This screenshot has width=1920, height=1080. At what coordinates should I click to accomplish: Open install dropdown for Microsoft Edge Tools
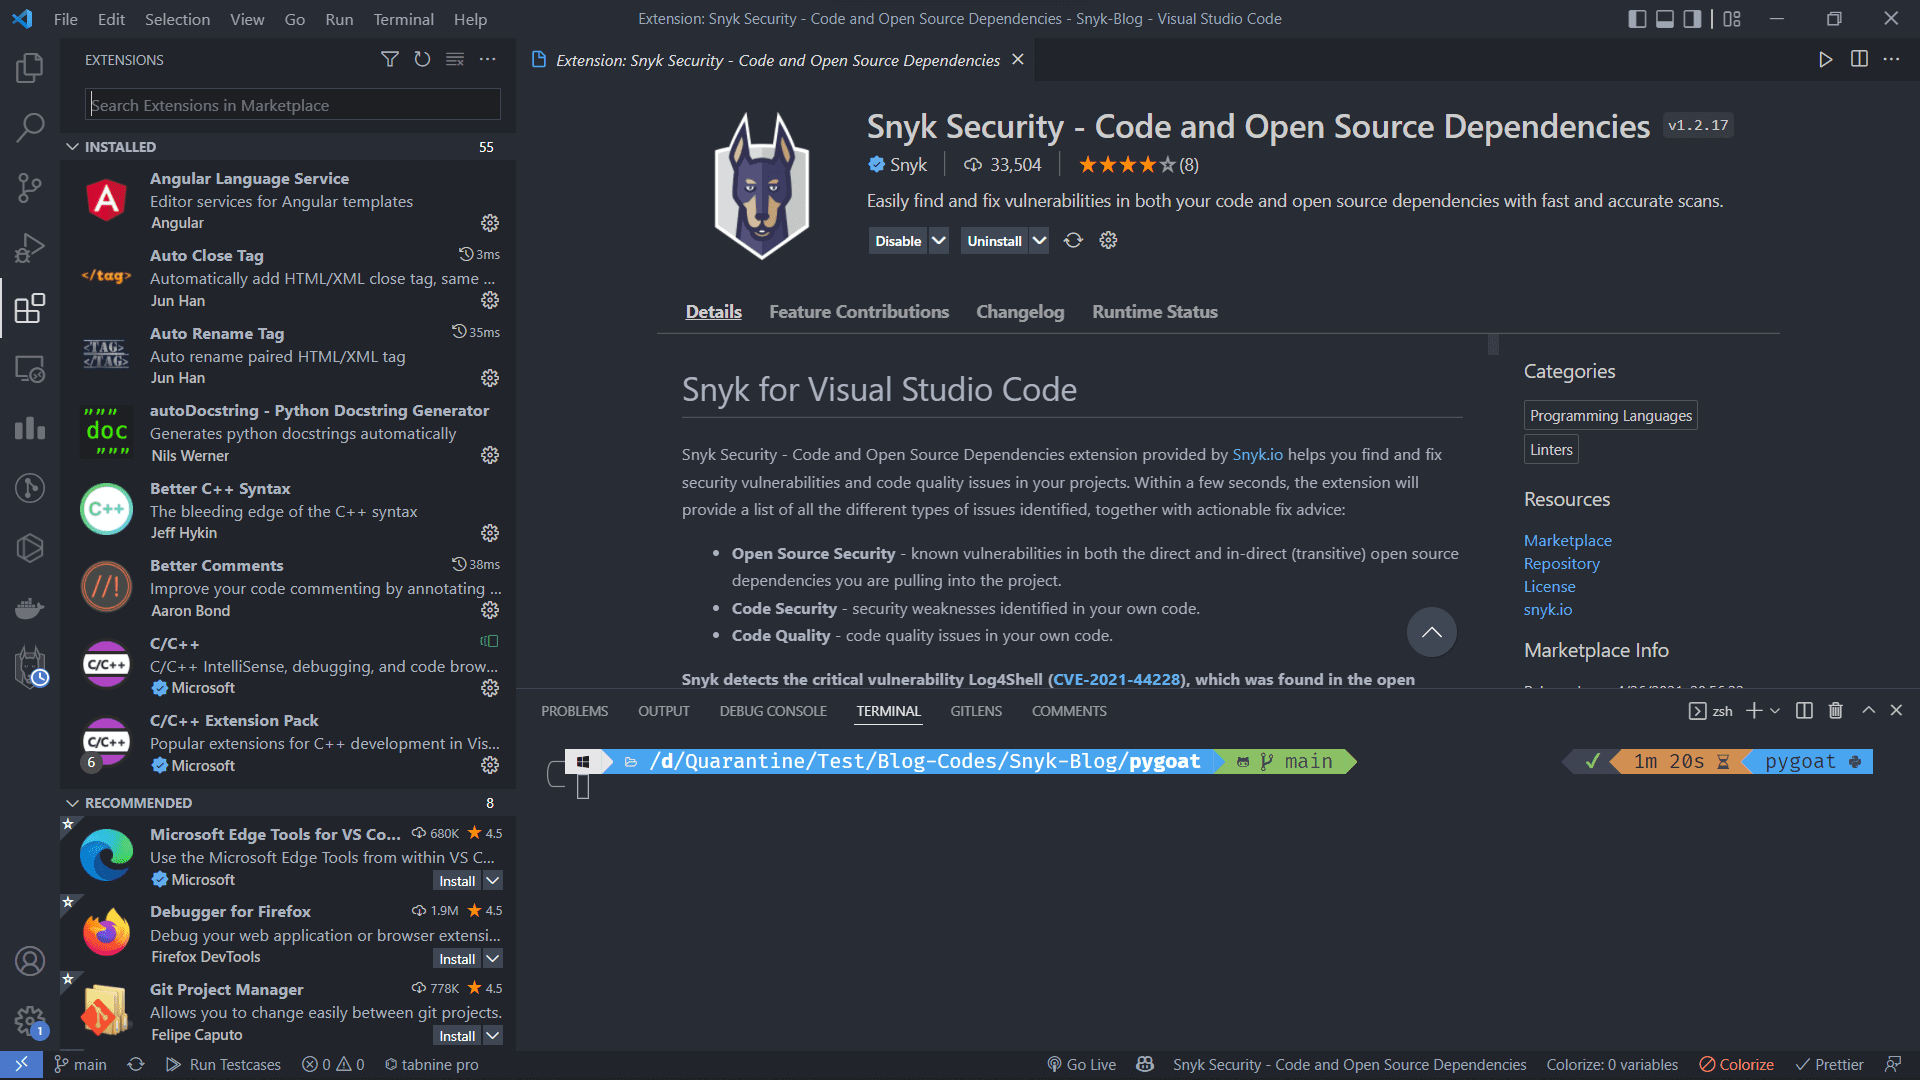point(493,881)
